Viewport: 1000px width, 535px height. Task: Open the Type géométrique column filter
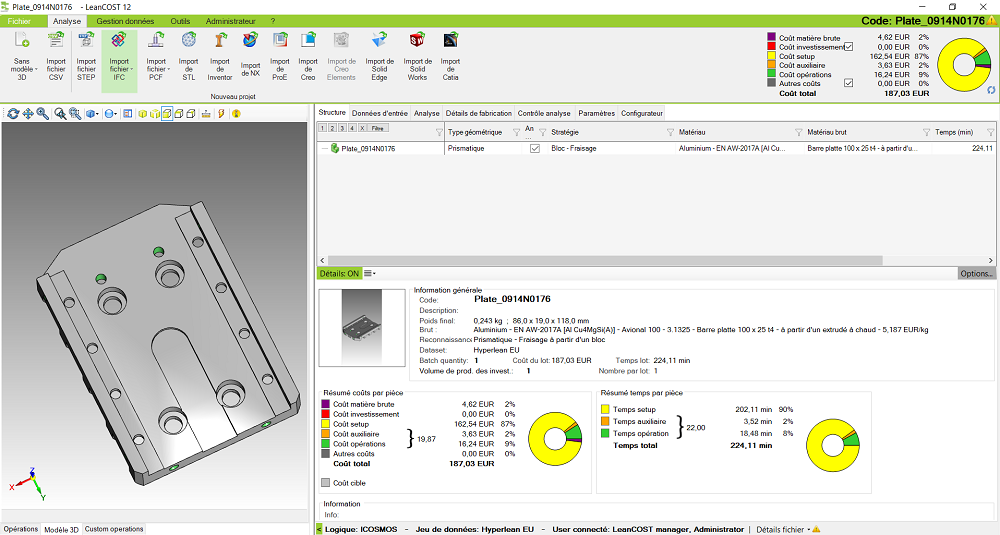pyautogui.click(x=516, y=133)
